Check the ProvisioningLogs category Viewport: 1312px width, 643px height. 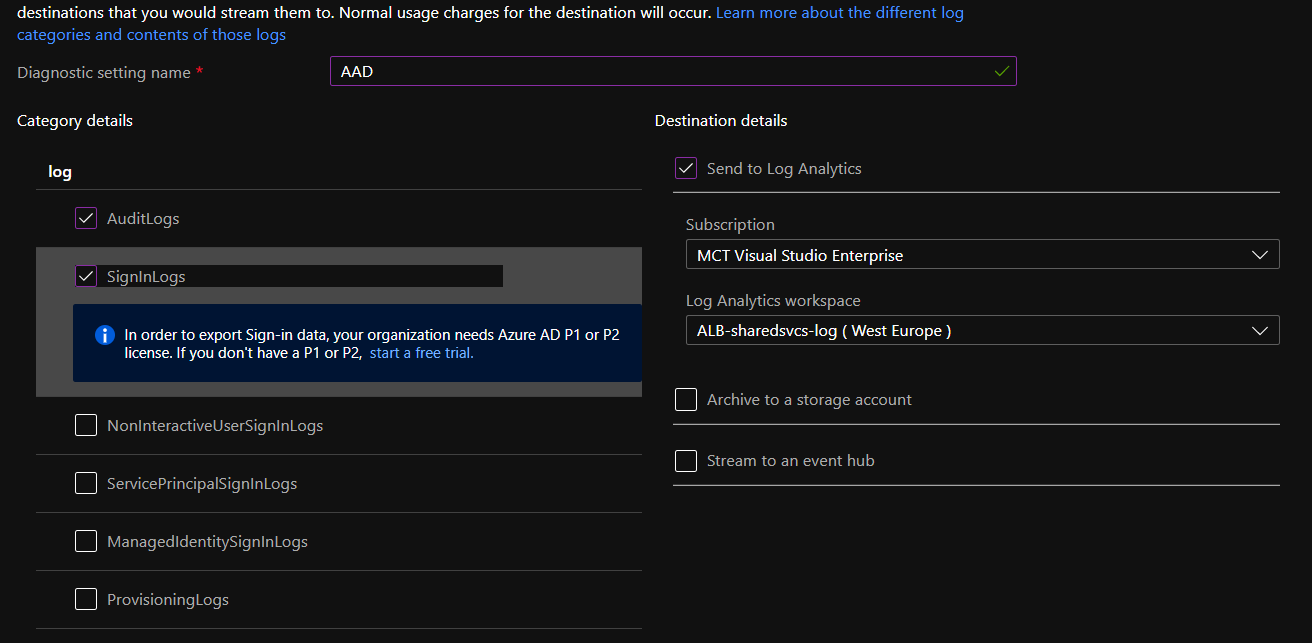(86, 598)
